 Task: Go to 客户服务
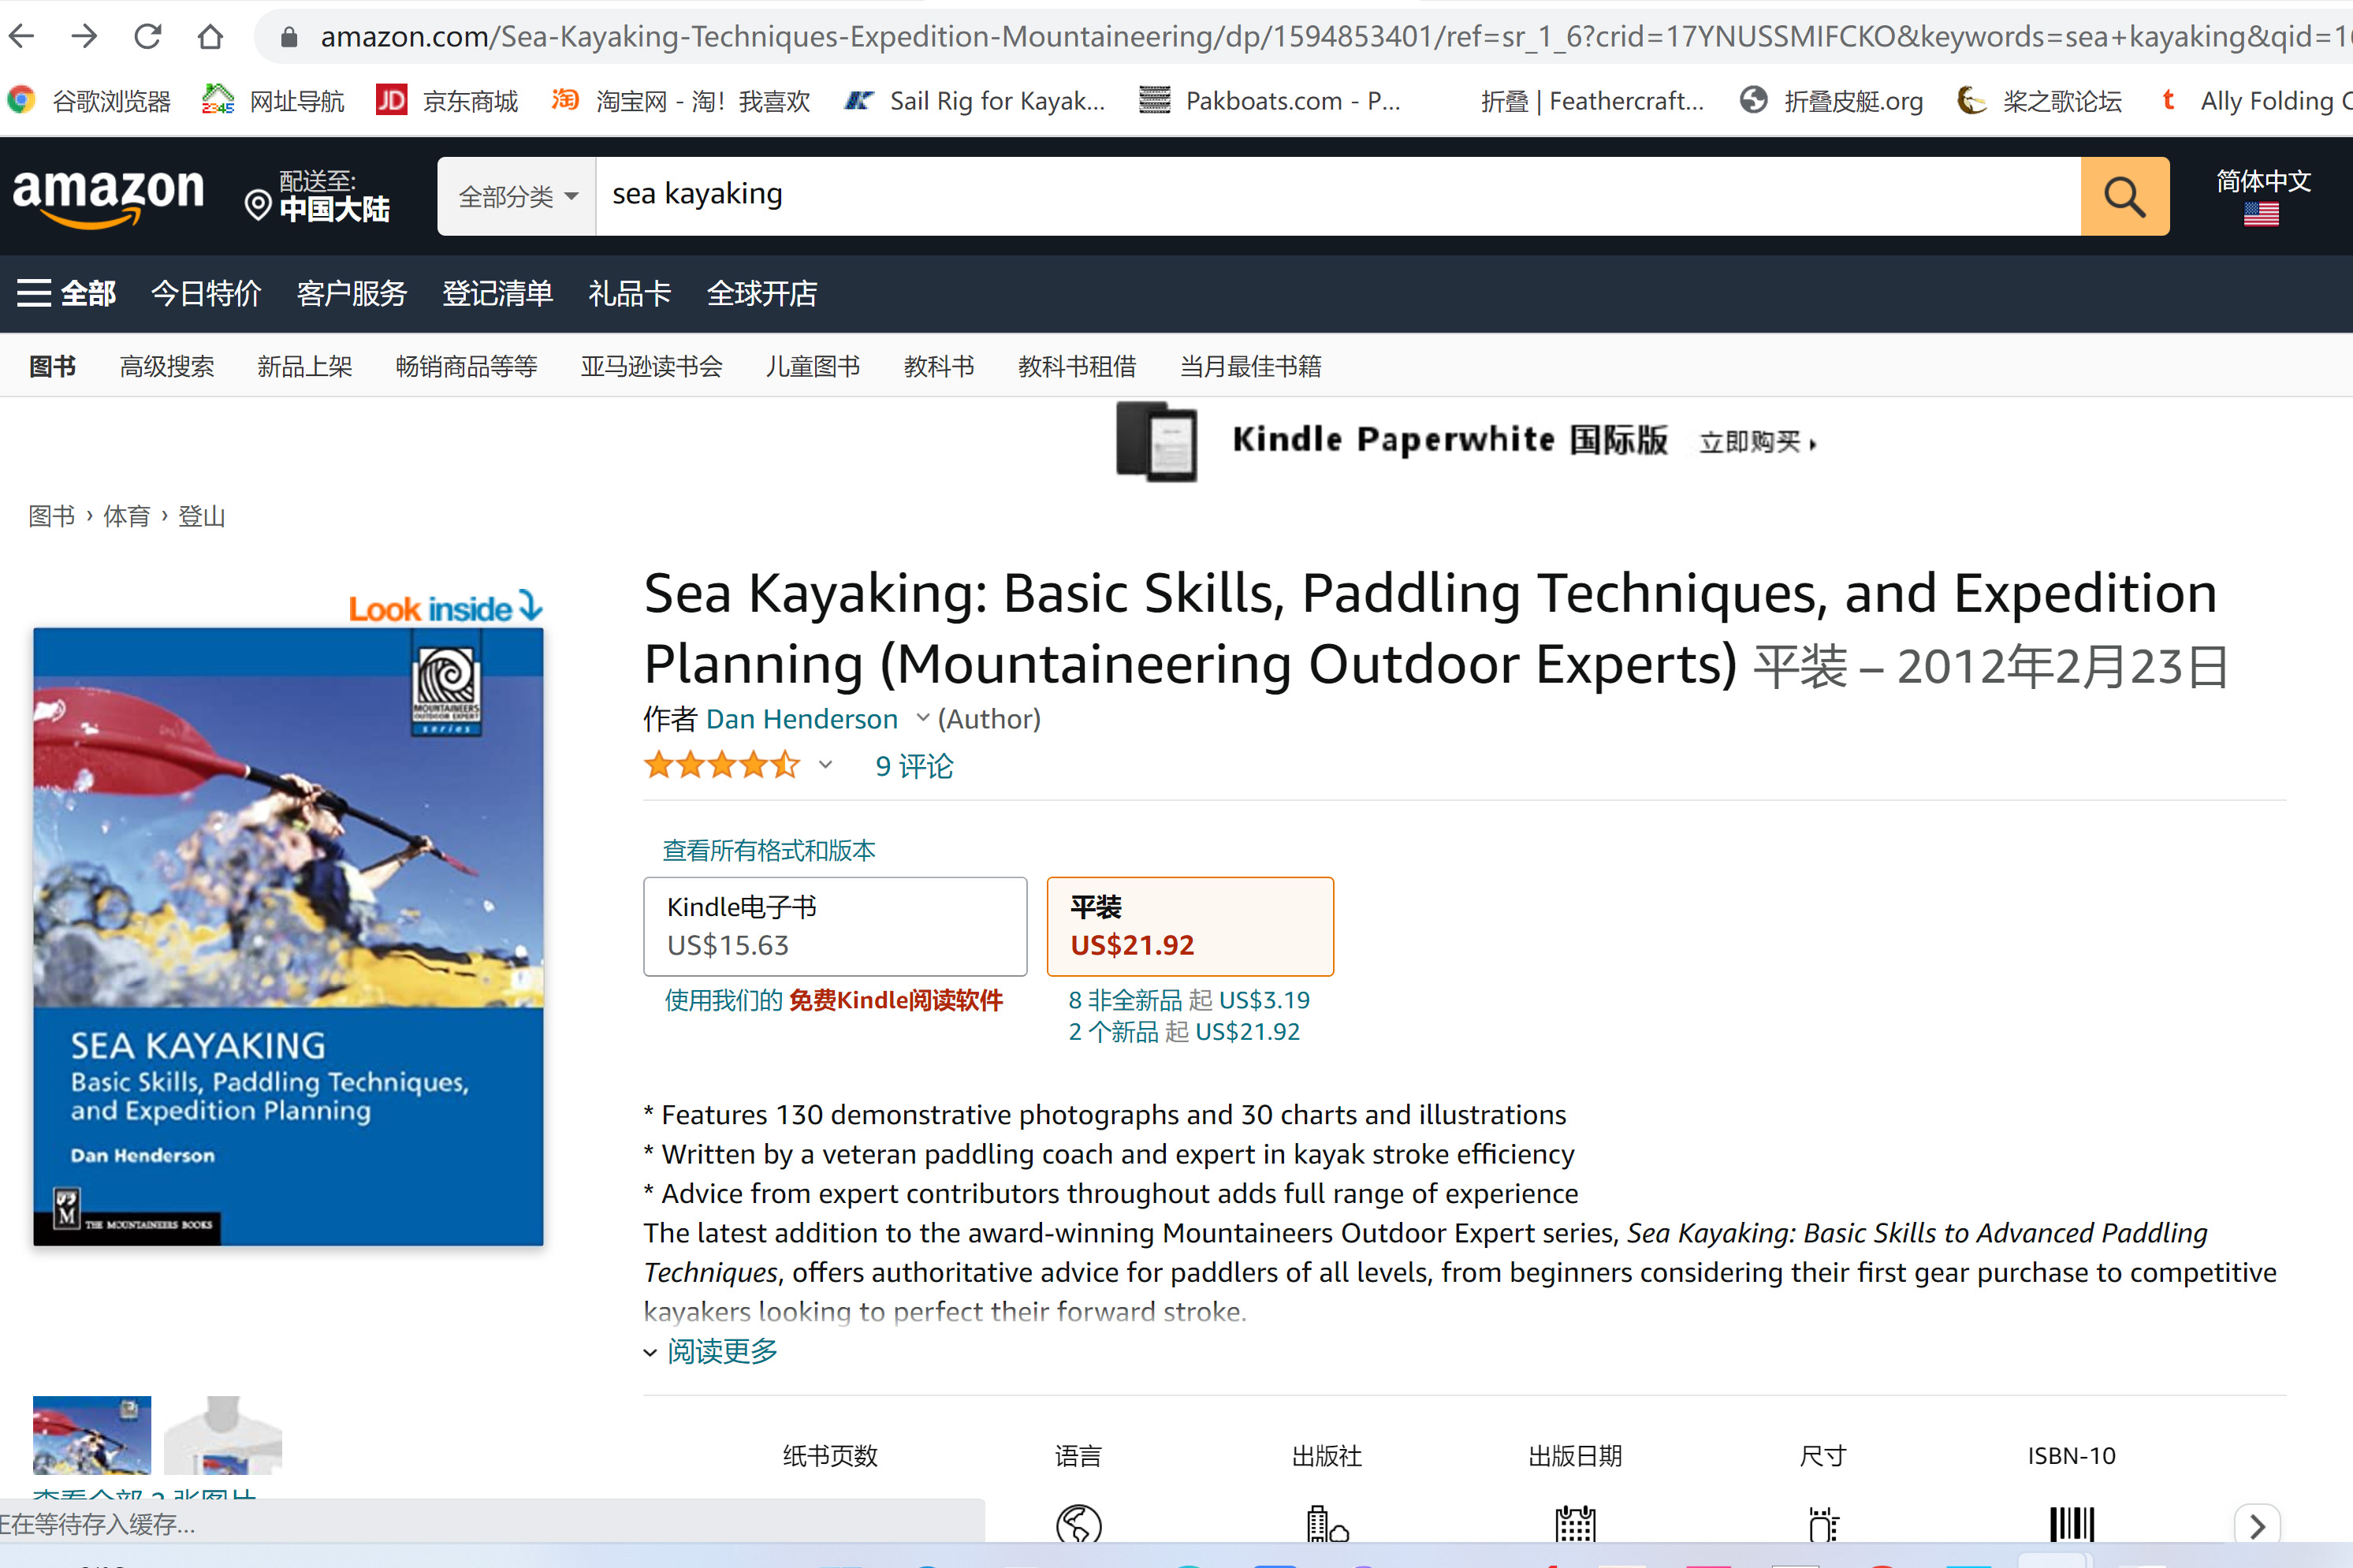(x=352, y=294)
